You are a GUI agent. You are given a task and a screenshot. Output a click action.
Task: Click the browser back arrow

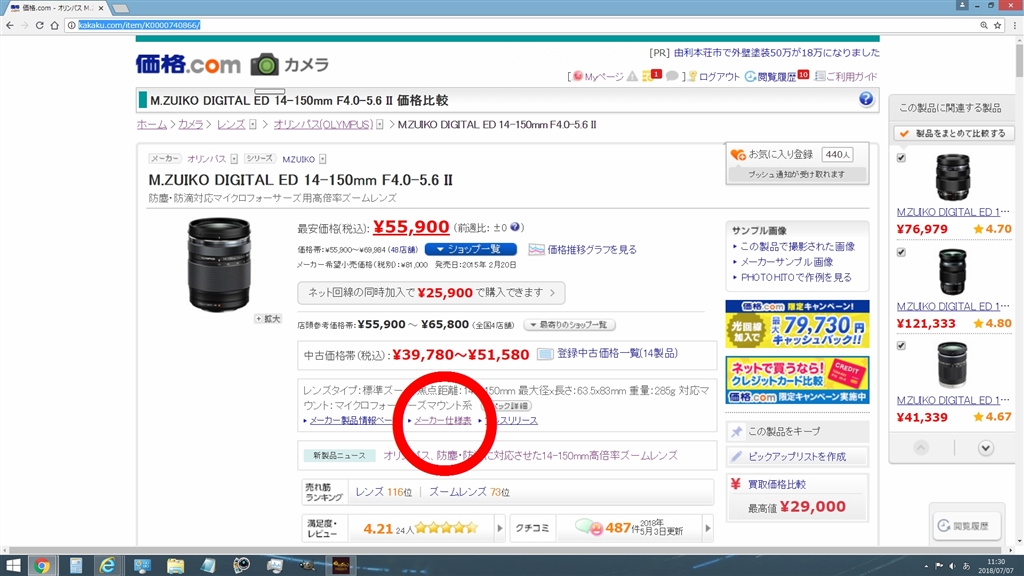pos(9,25)
